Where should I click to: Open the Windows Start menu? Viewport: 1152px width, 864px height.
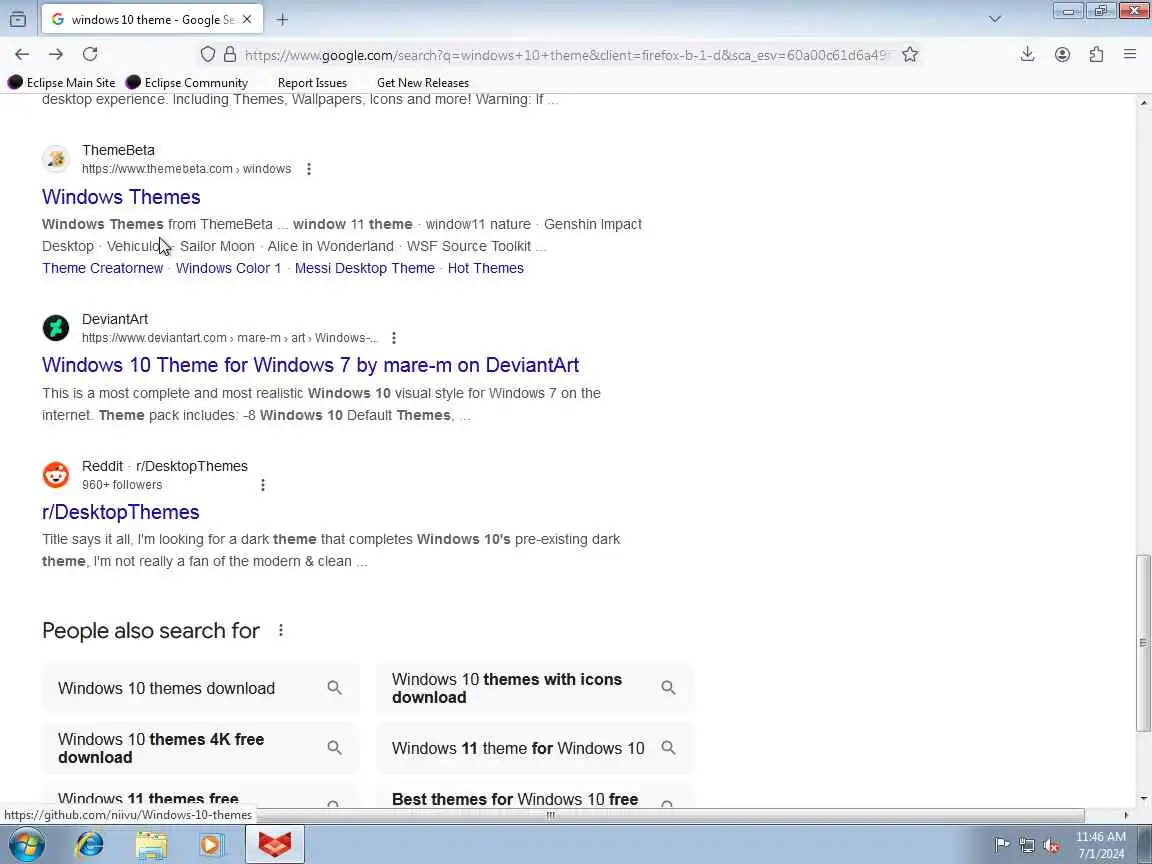coord(26,844)
